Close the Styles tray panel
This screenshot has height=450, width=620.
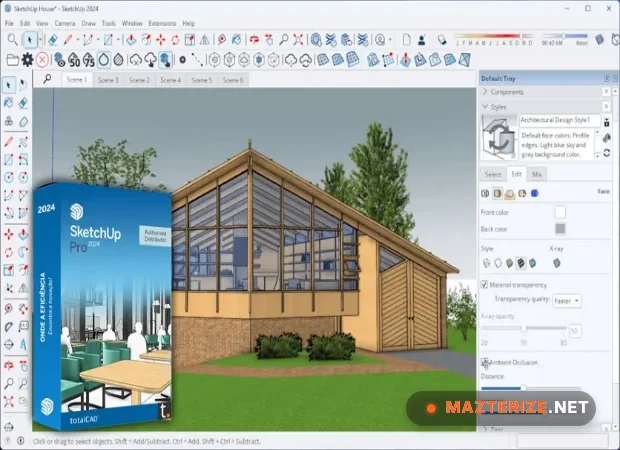click(606, 106)
